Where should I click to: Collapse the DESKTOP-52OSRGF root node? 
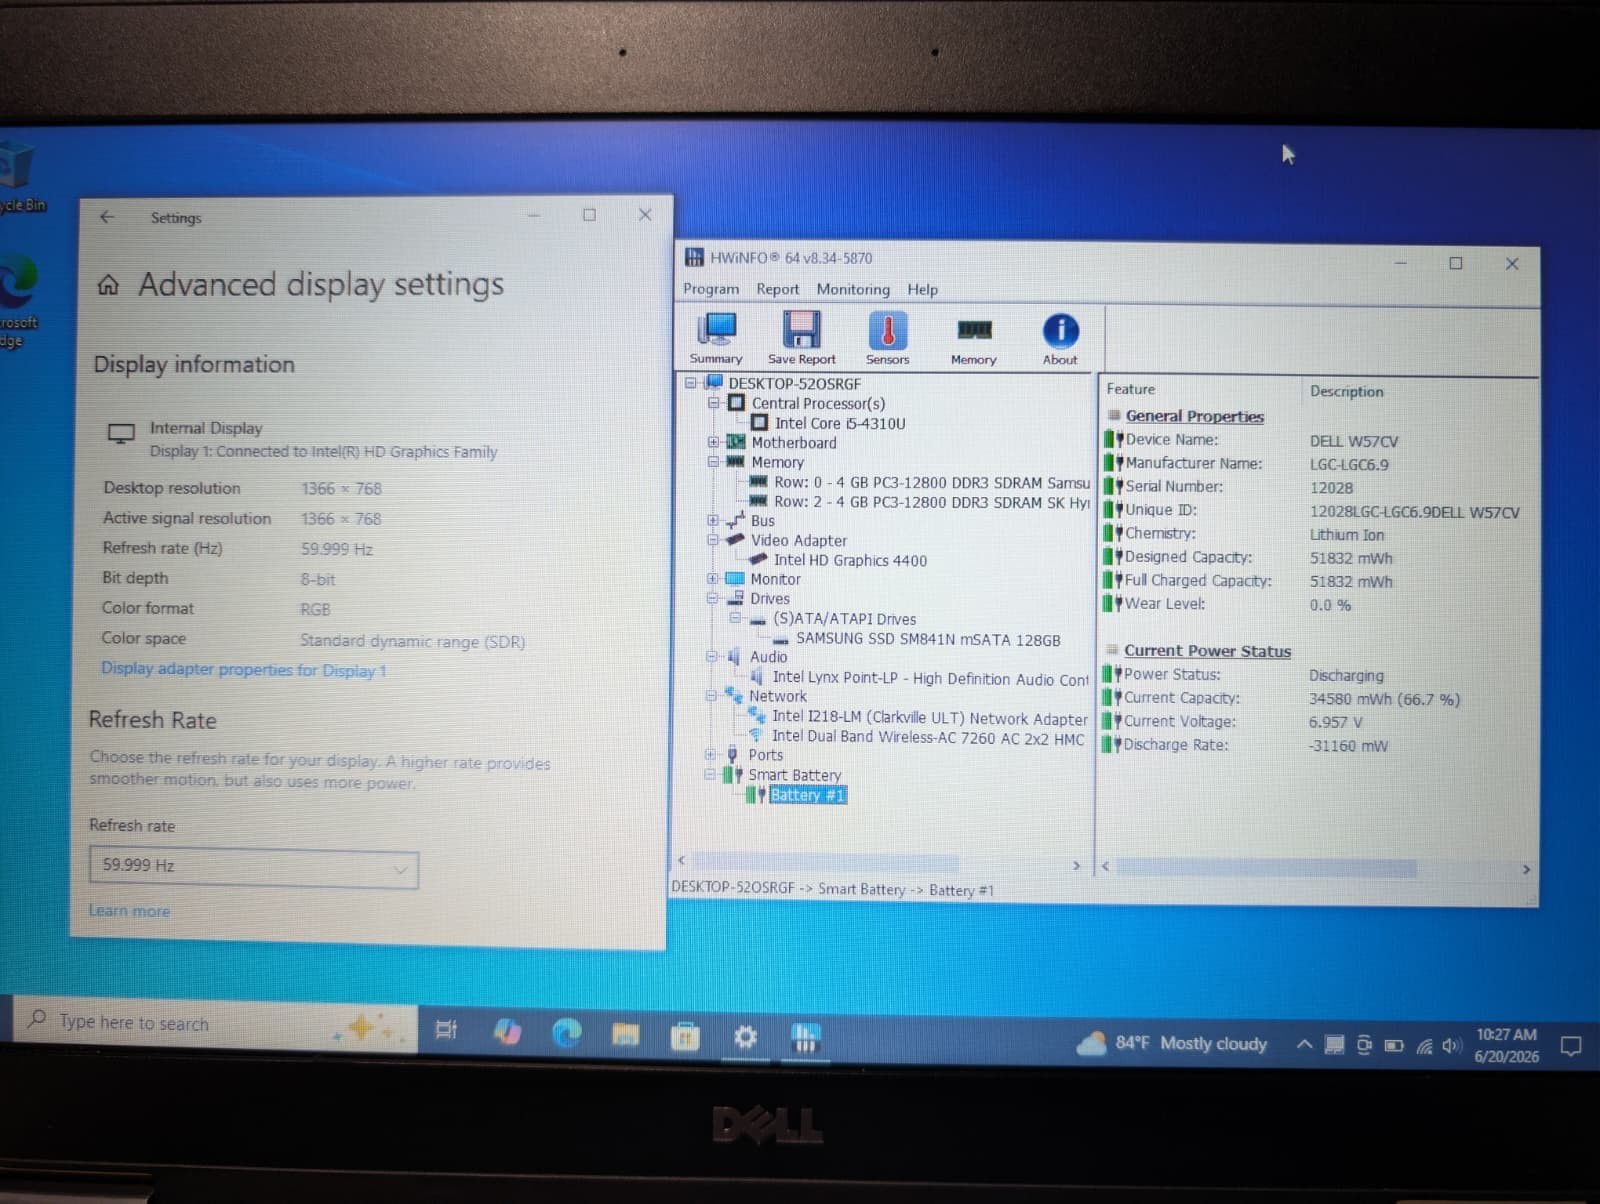[690, 383]
